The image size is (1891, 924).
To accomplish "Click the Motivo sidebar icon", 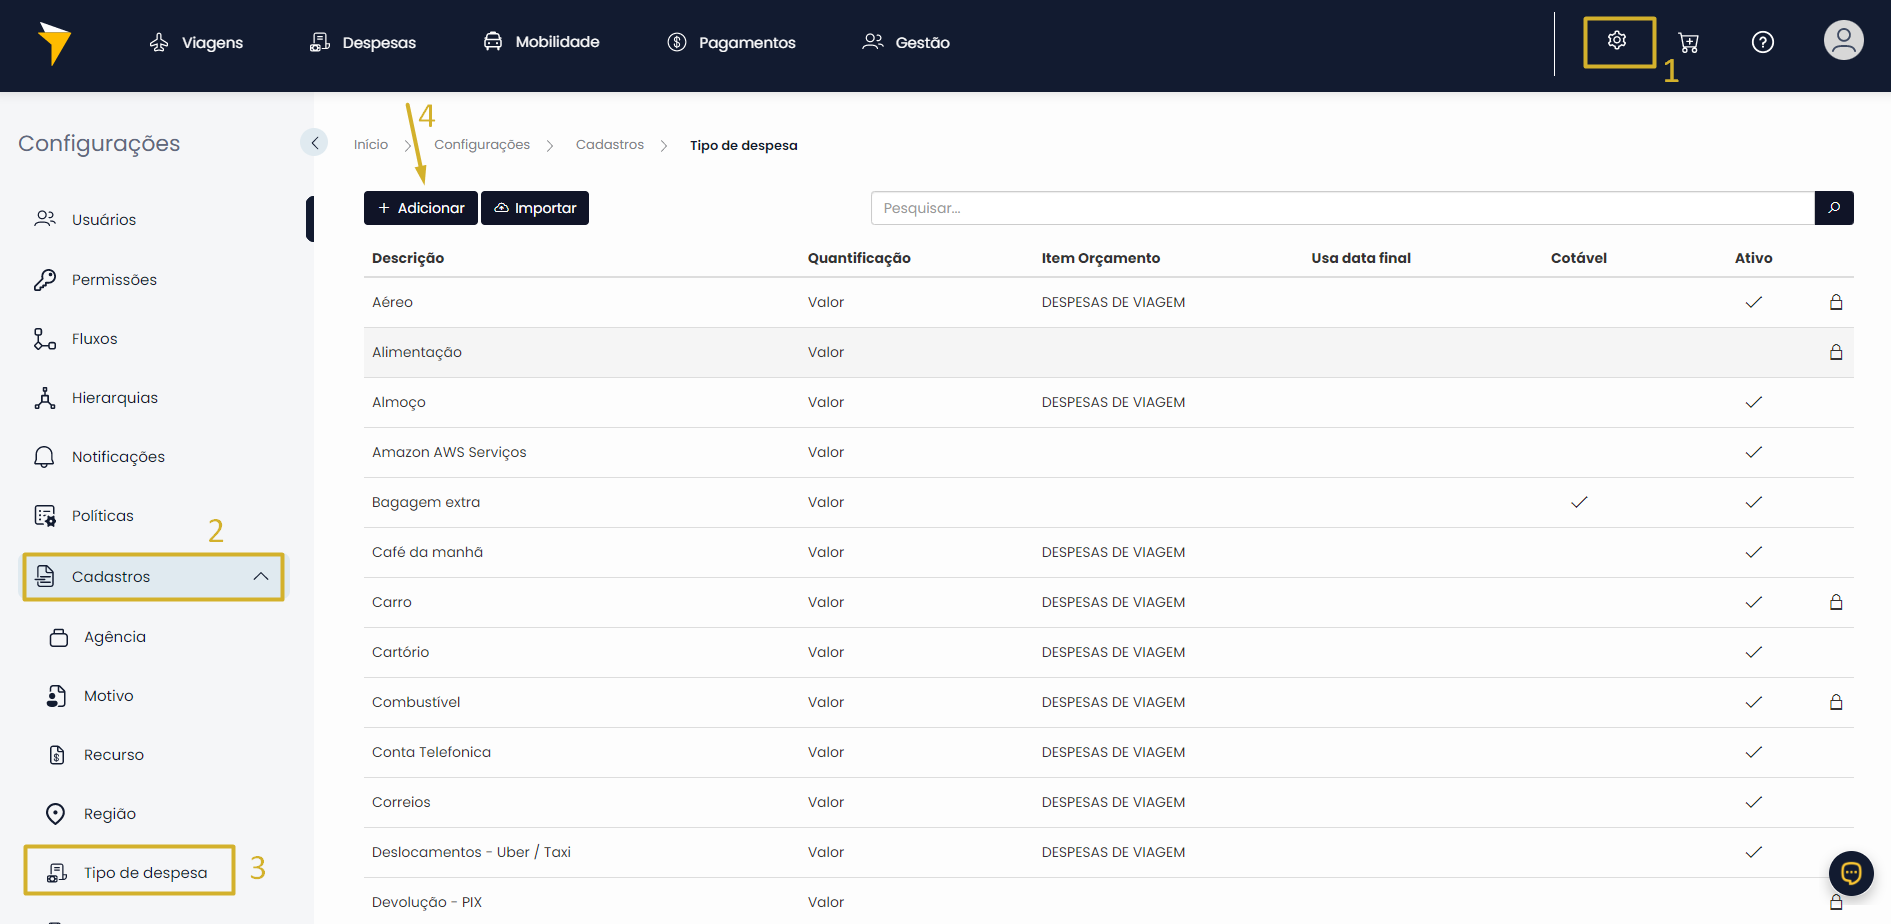I will (57, 696).
